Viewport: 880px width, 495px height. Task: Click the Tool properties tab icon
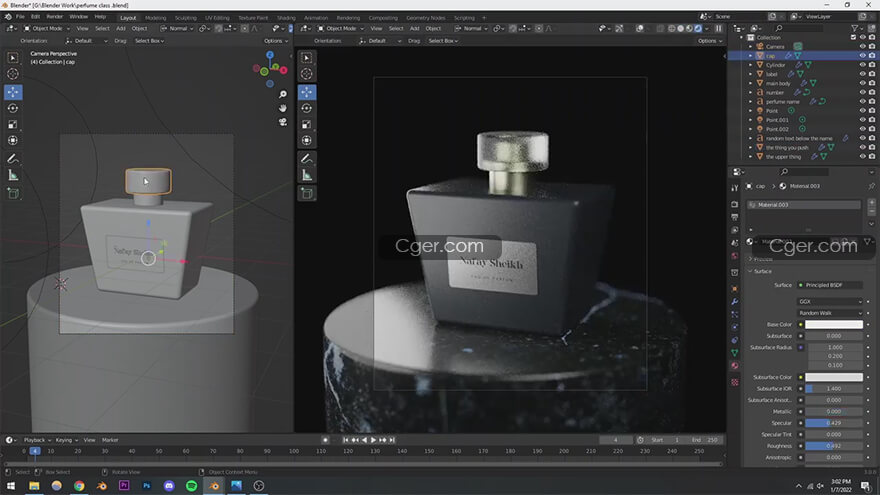(x=735, y=188)
